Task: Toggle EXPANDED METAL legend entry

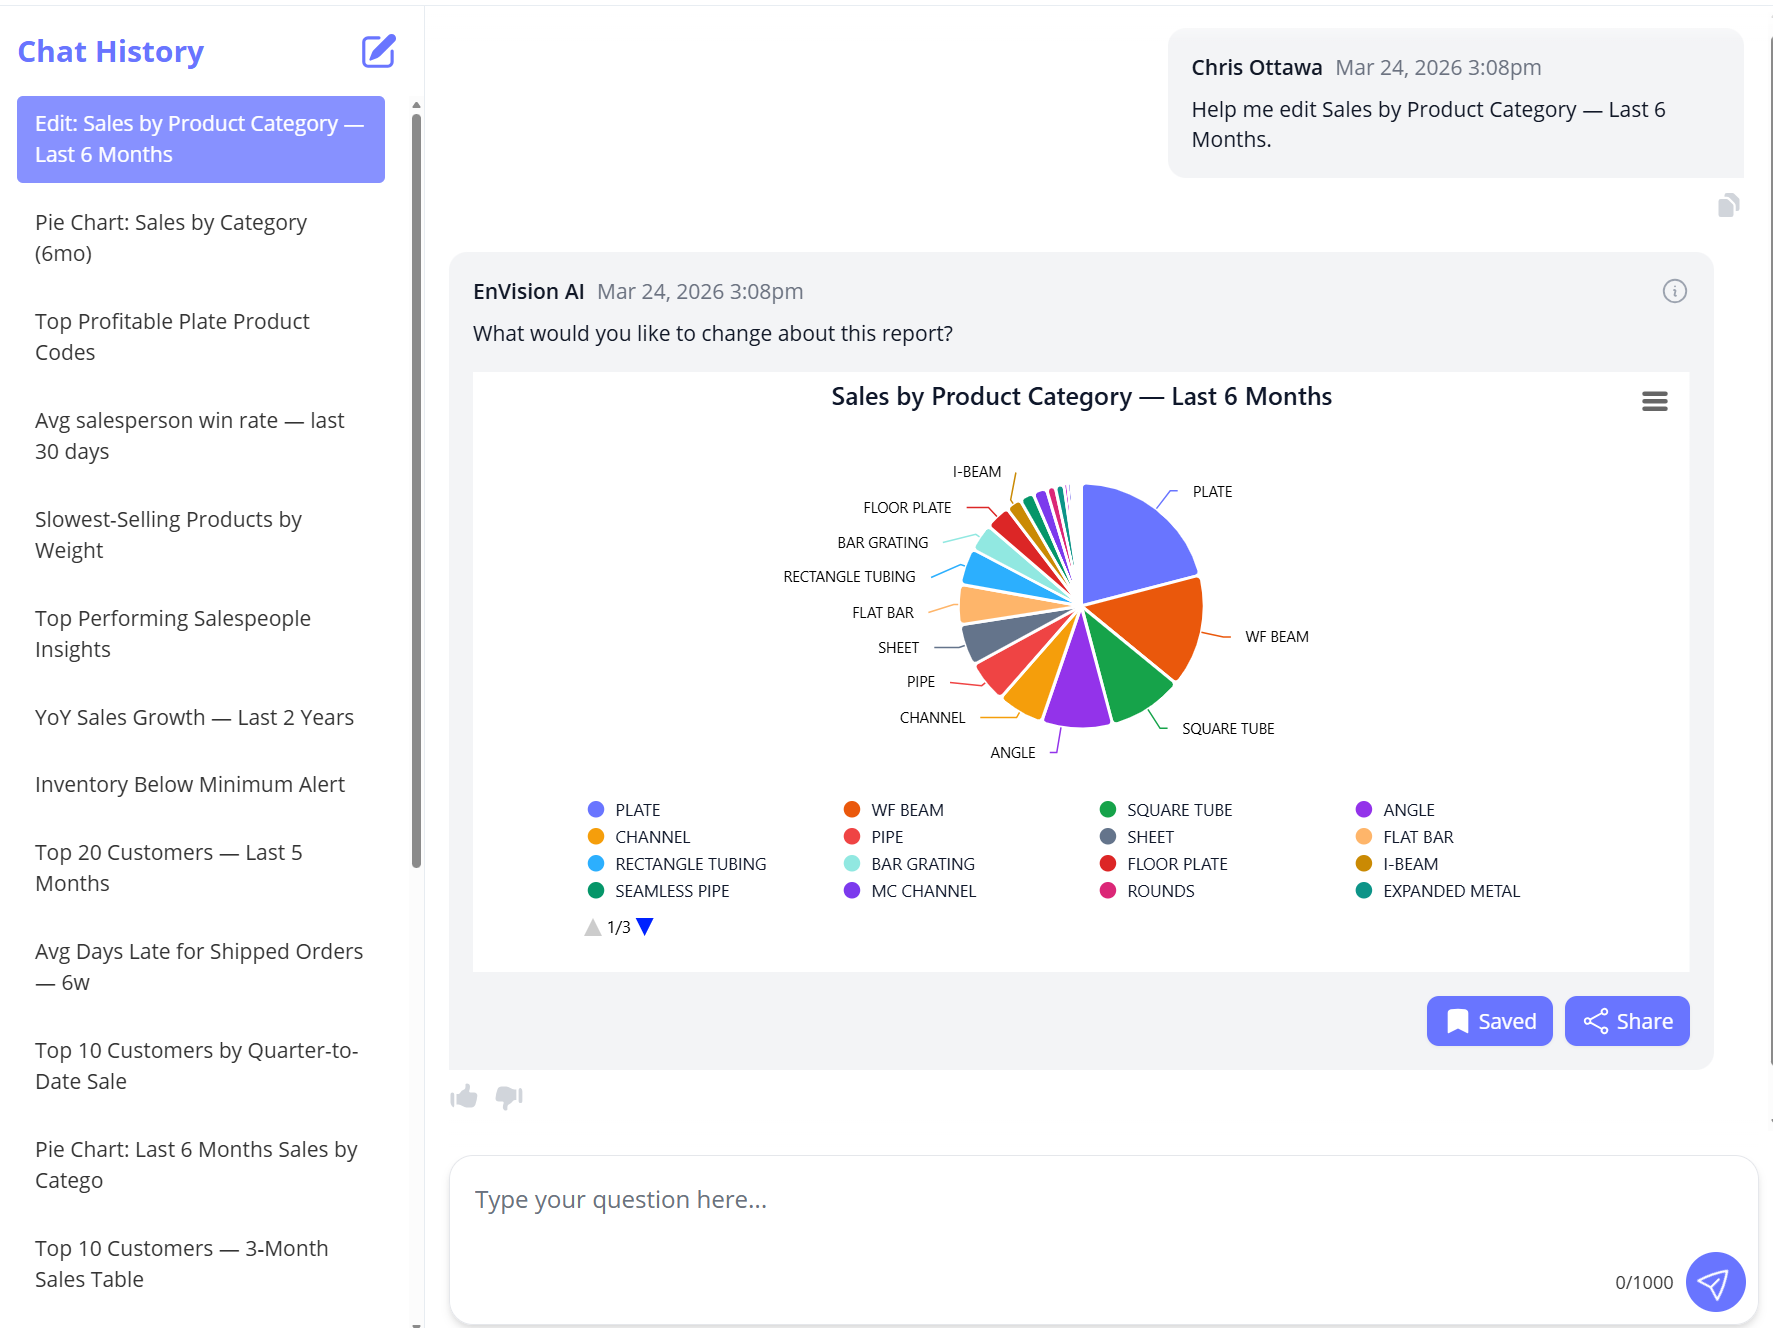Action: click(1438, 891)
